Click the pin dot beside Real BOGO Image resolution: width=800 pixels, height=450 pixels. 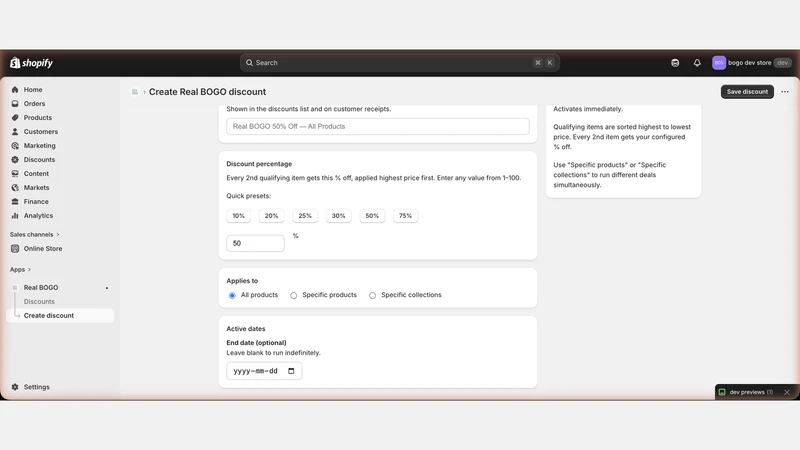[x=107, y=288]
